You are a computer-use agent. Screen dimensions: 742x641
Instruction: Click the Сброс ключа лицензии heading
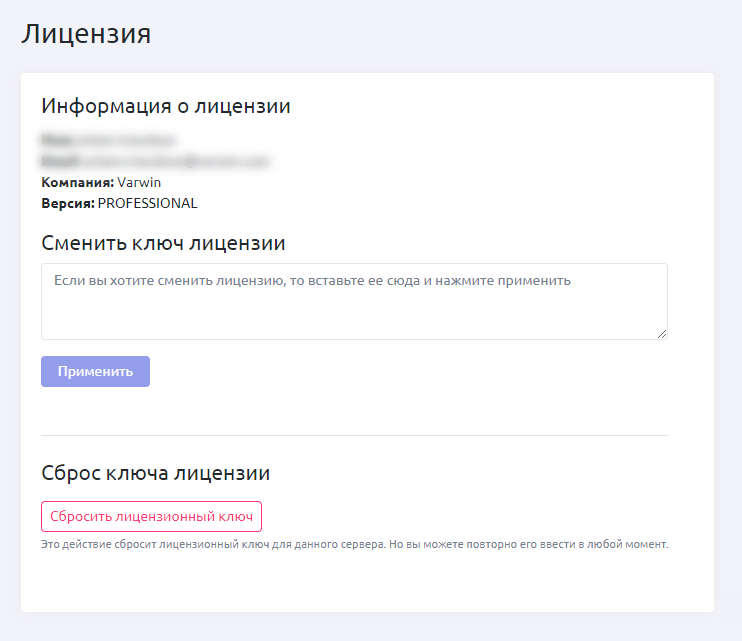click(x=155, y=473)
